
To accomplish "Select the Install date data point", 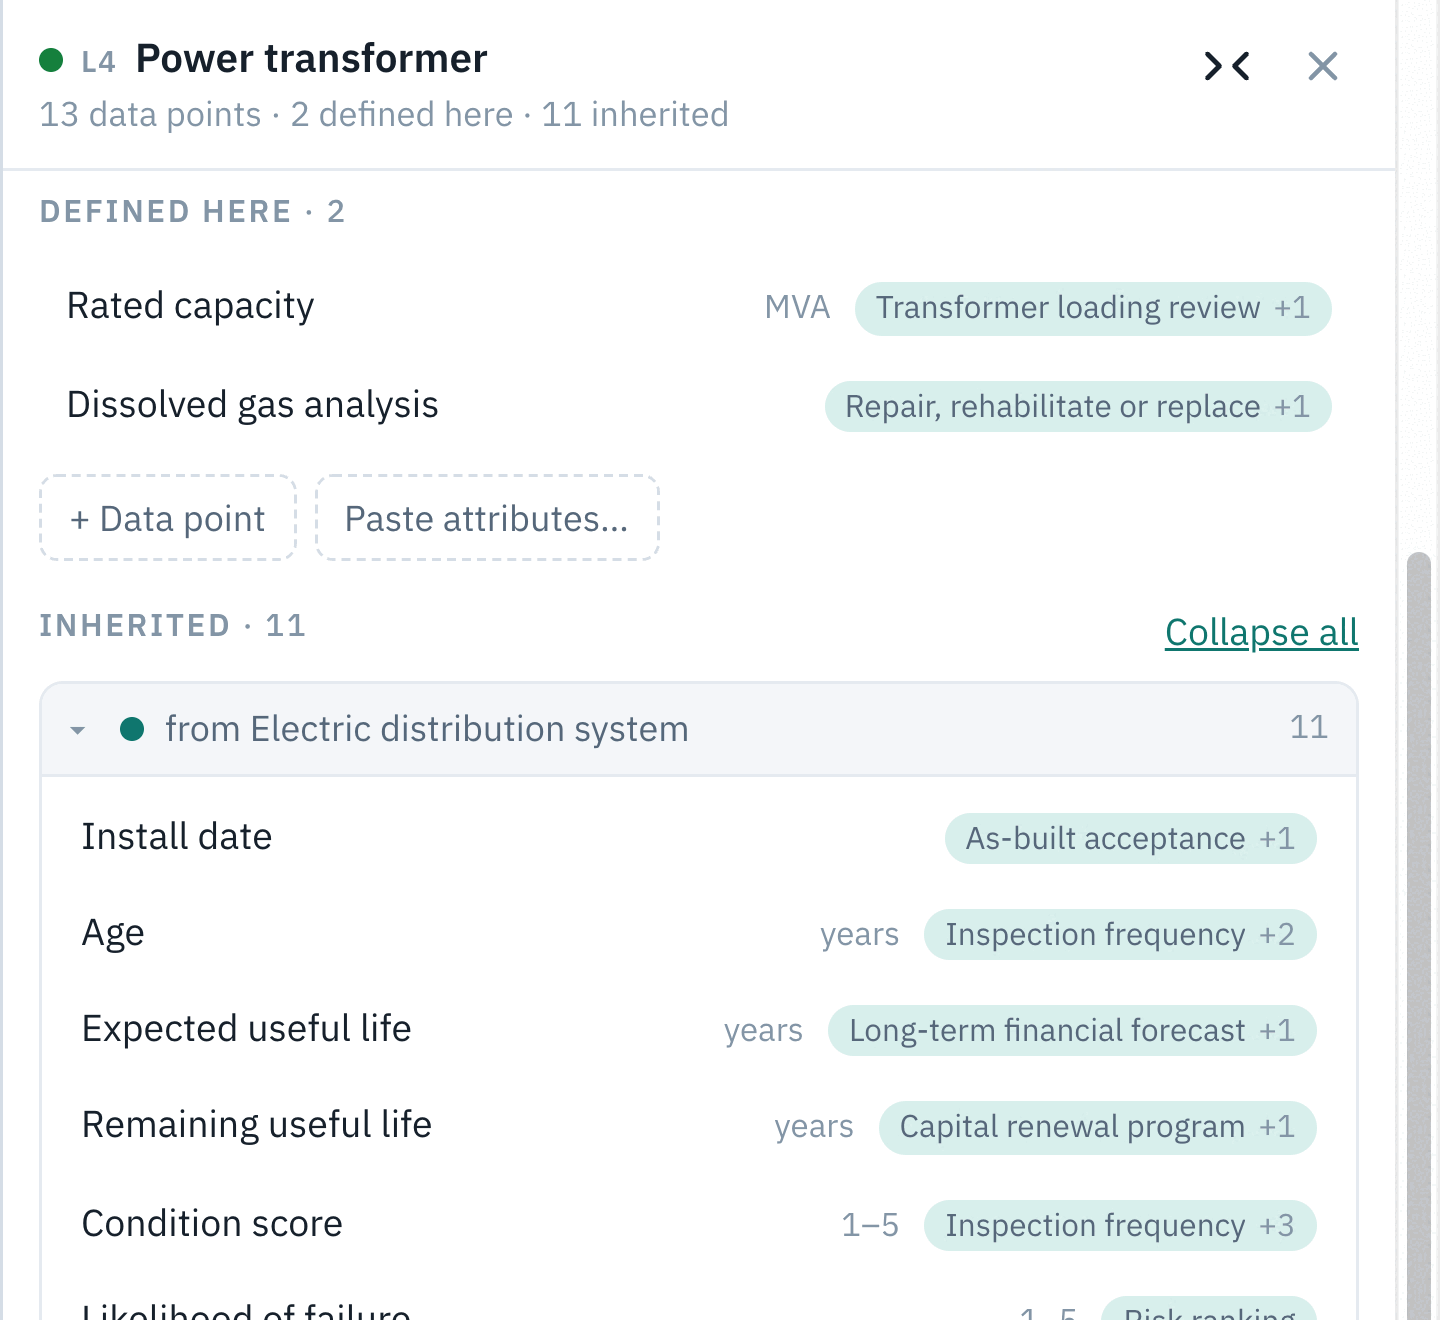I will [x=698, y=837].
